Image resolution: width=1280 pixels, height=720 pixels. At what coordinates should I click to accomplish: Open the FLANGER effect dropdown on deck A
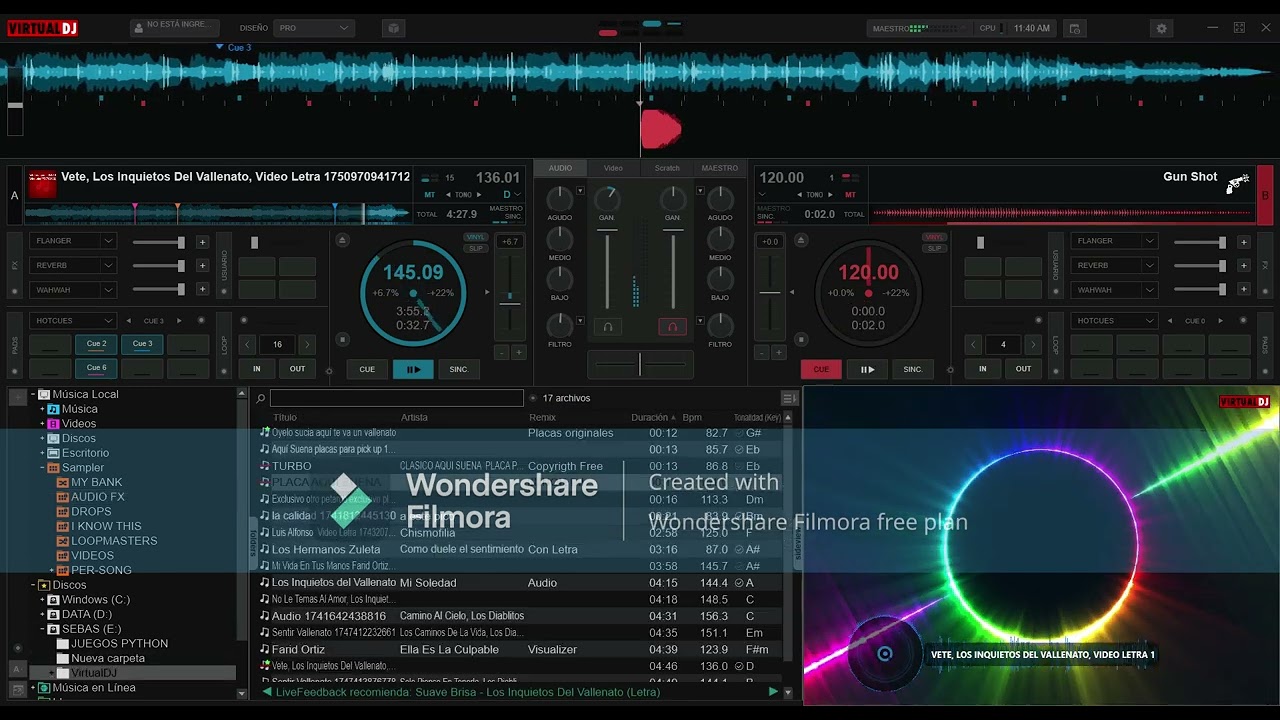pos(74,241)
